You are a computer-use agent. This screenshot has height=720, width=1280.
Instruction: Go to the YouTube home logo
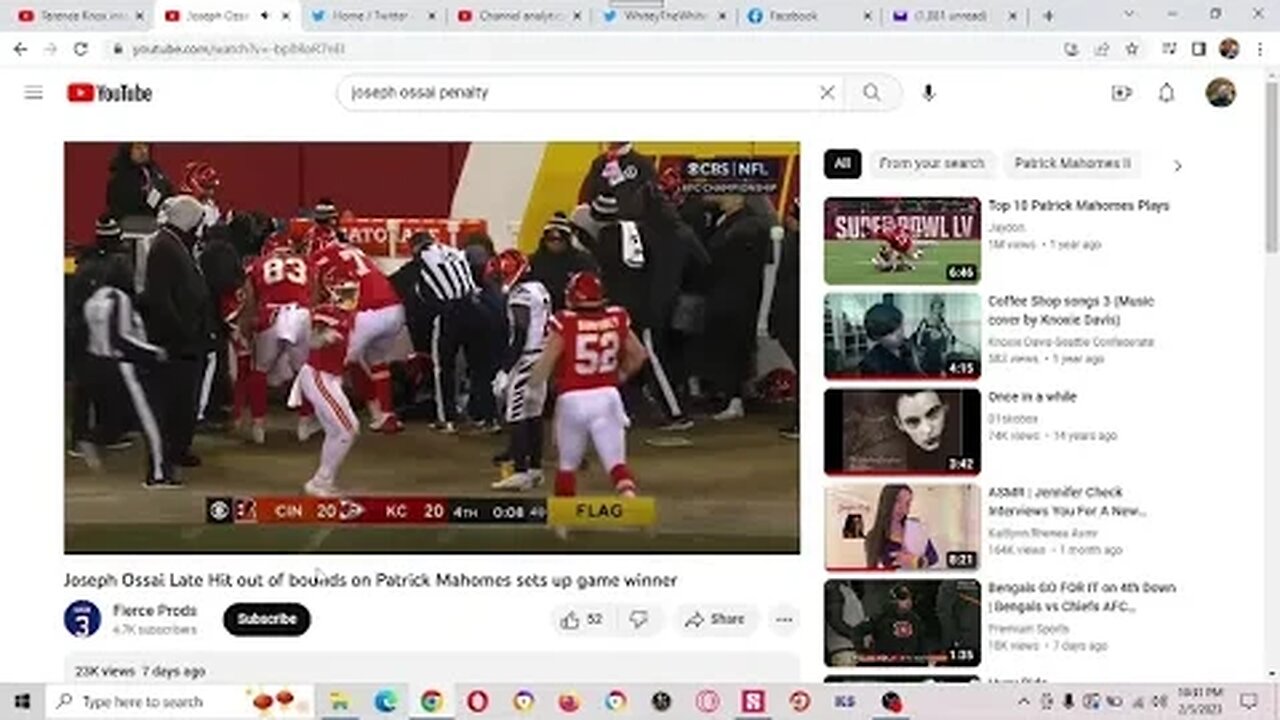tap(109, 93)
